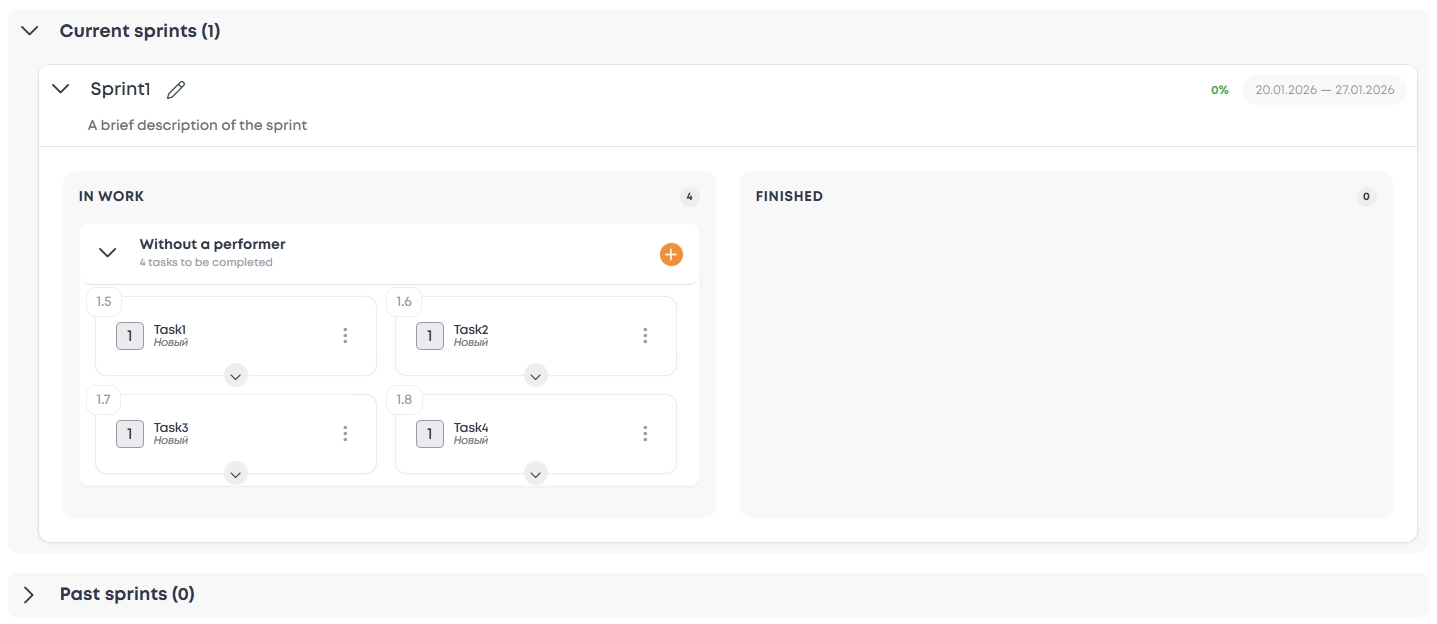Click the sprint description text
The width and height of the screenshot is (1437, 624).
coord(197,126)
